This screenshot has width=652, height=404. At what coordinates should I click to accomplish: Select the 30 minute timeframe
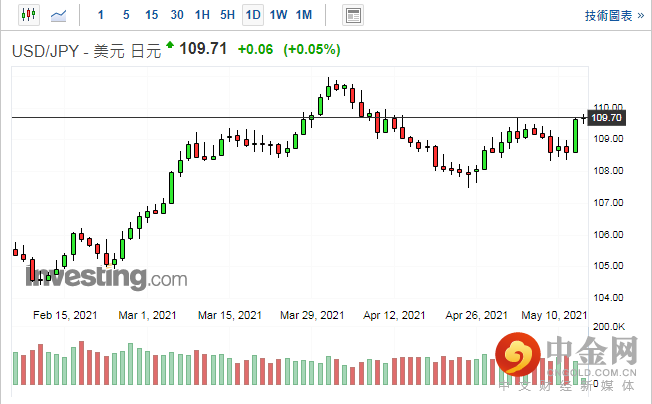pyautogui.click(x=177, y=15)
